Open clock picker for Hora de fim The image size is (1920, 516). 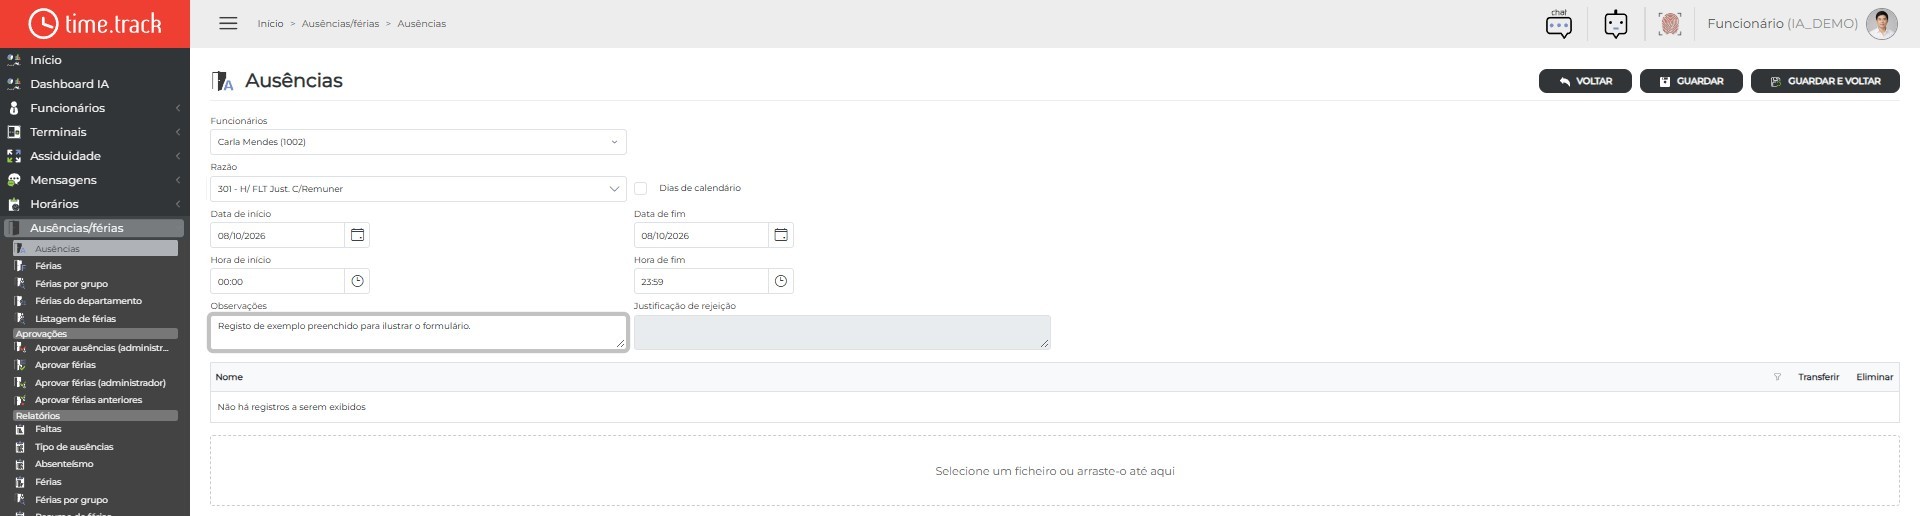[x=781, y=281]
